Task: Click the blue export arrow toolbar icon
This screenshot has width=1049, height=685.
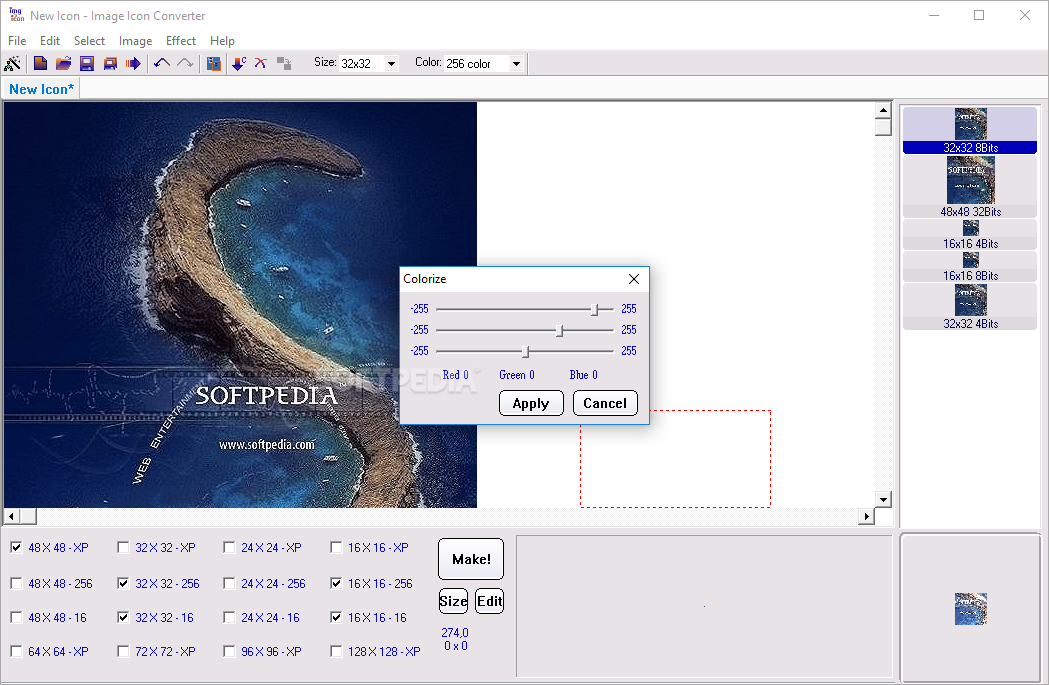Action: click(133, 63)
